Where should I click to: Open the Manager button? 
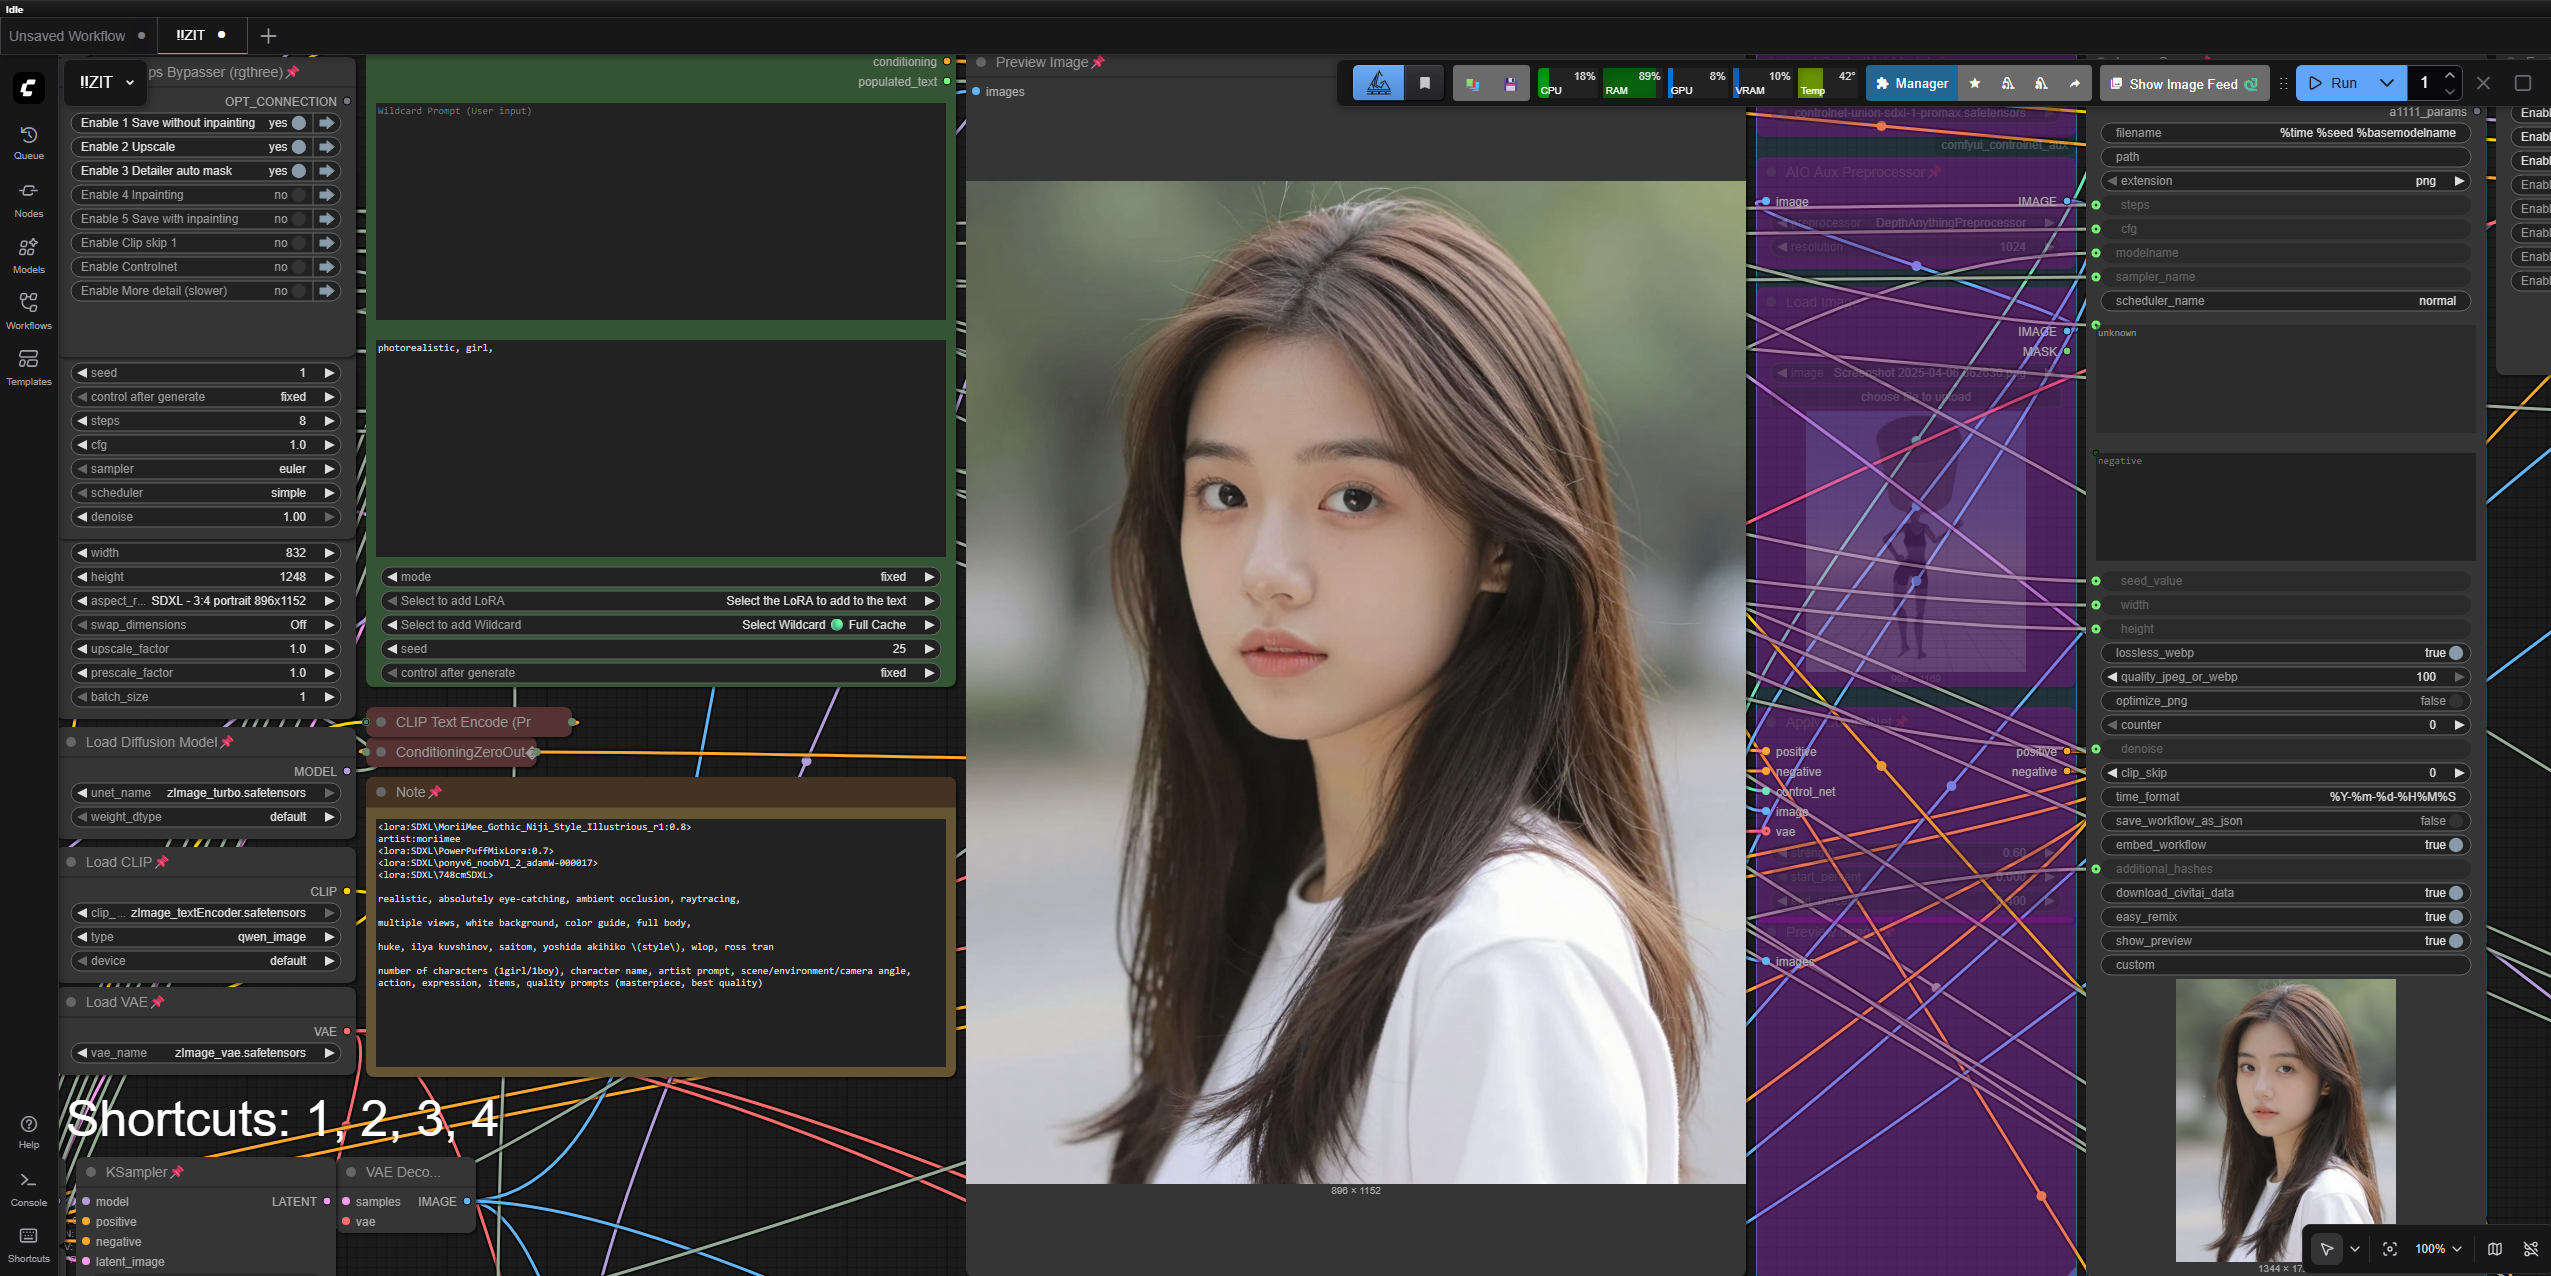pyautogui.click(x=1911, y=84)
